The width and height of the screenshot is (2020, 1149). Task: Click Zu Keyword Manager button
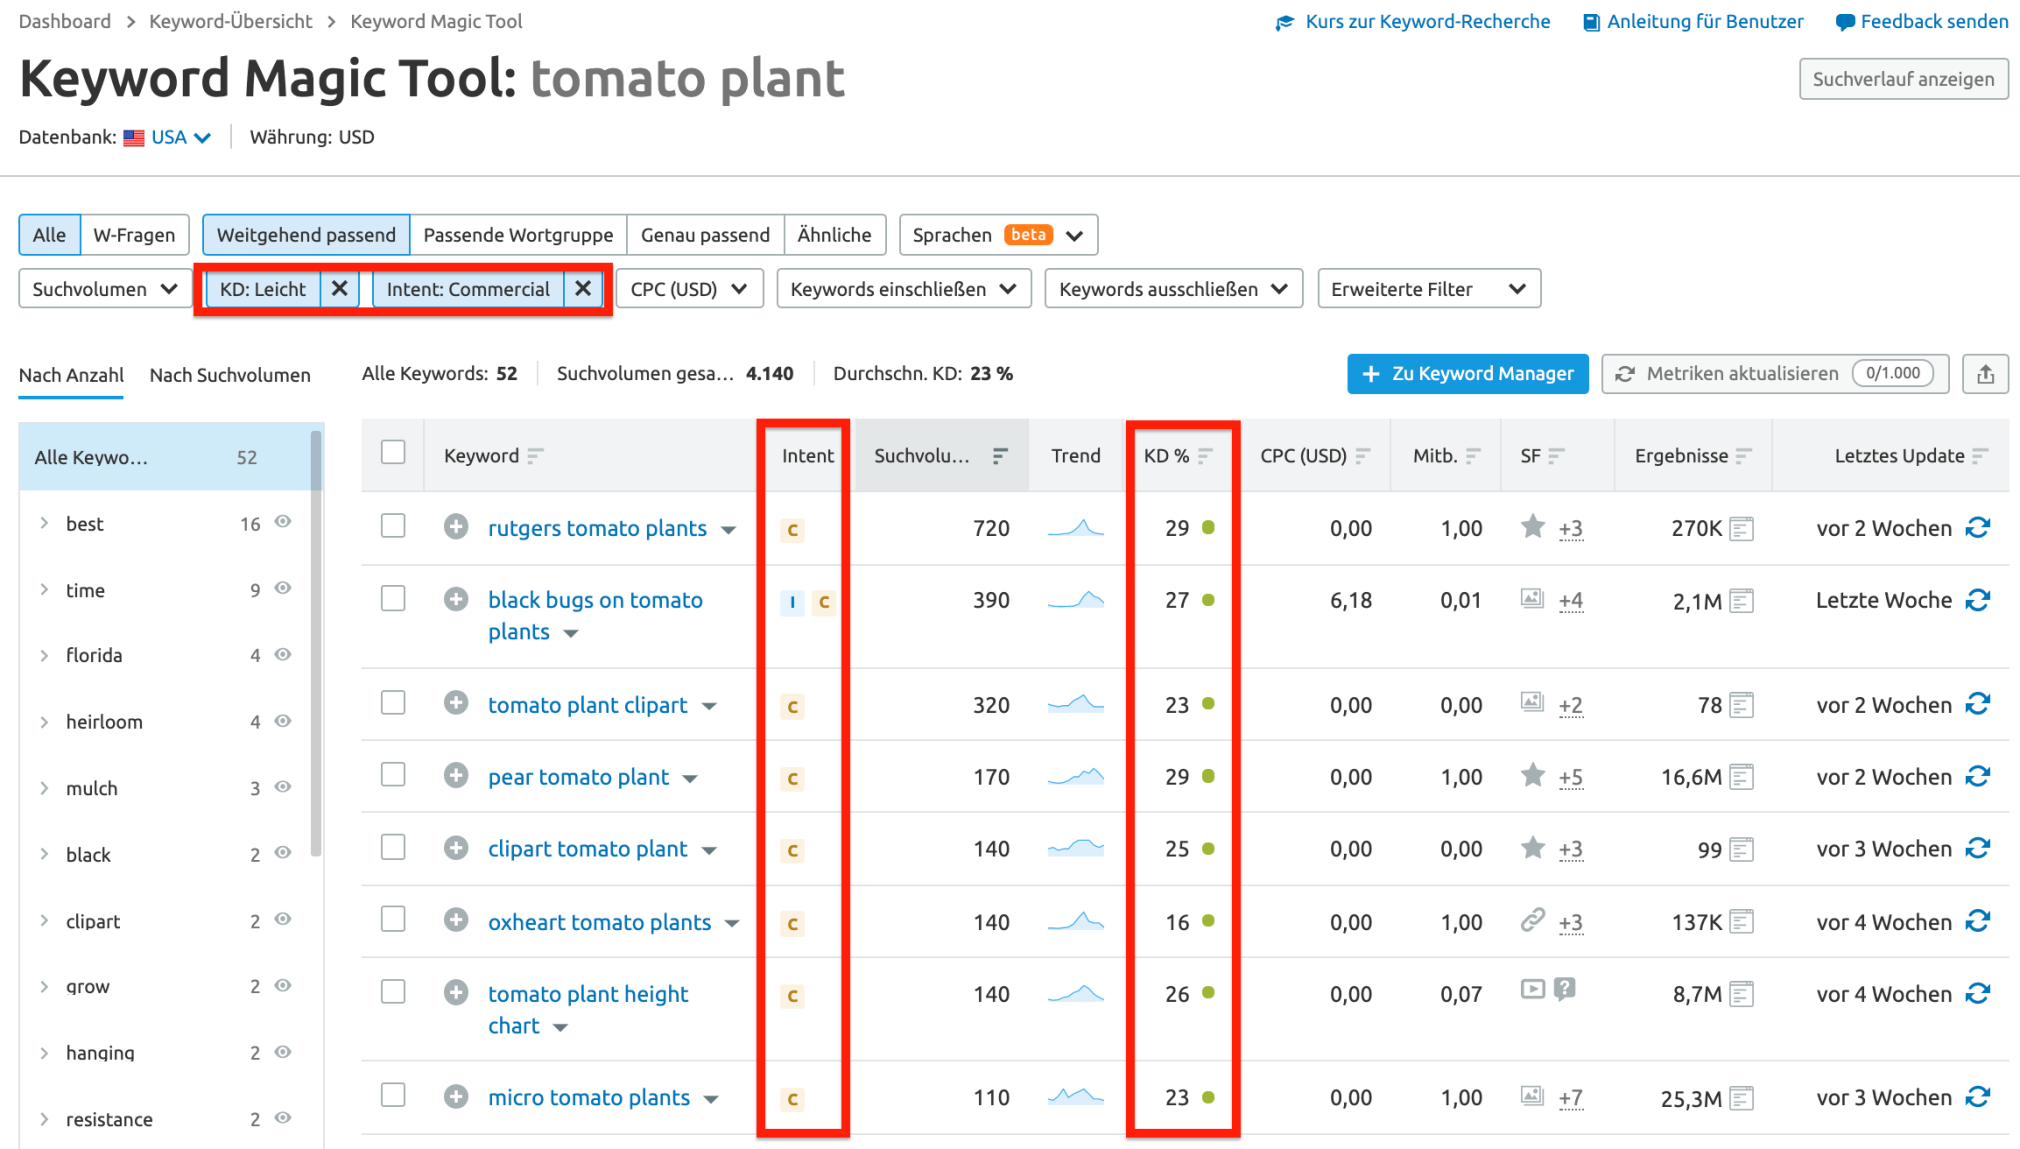1467,374
